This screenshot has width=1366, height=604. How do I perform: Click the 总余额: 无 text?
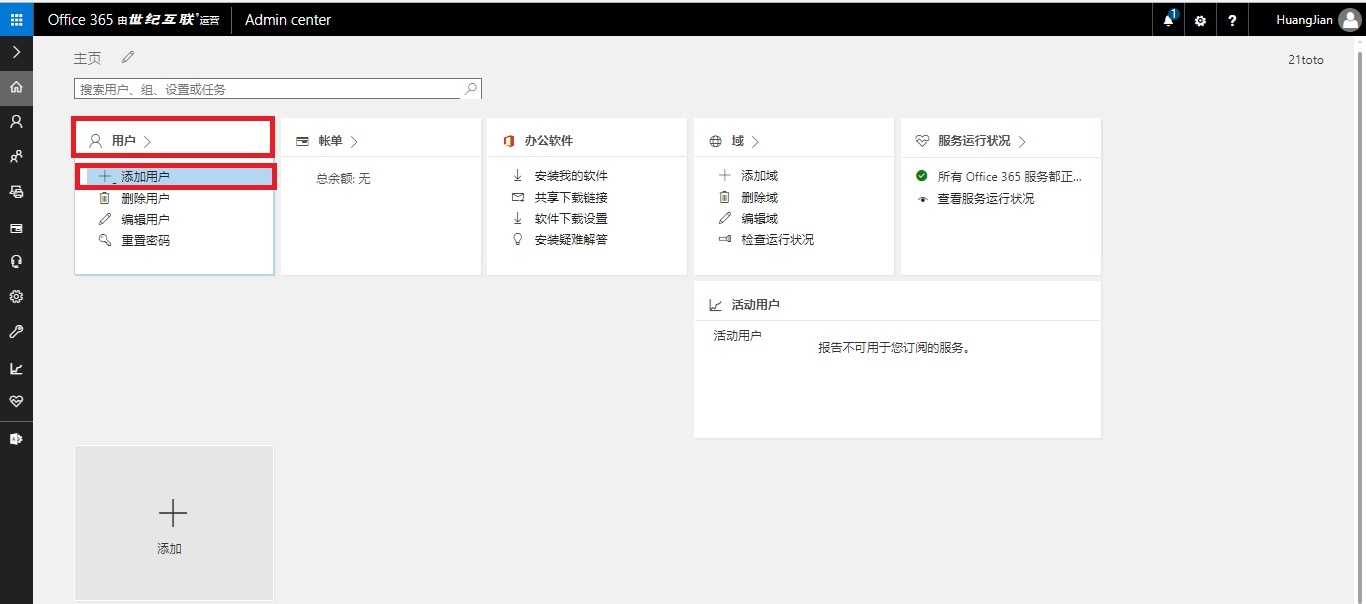[343, 178]
